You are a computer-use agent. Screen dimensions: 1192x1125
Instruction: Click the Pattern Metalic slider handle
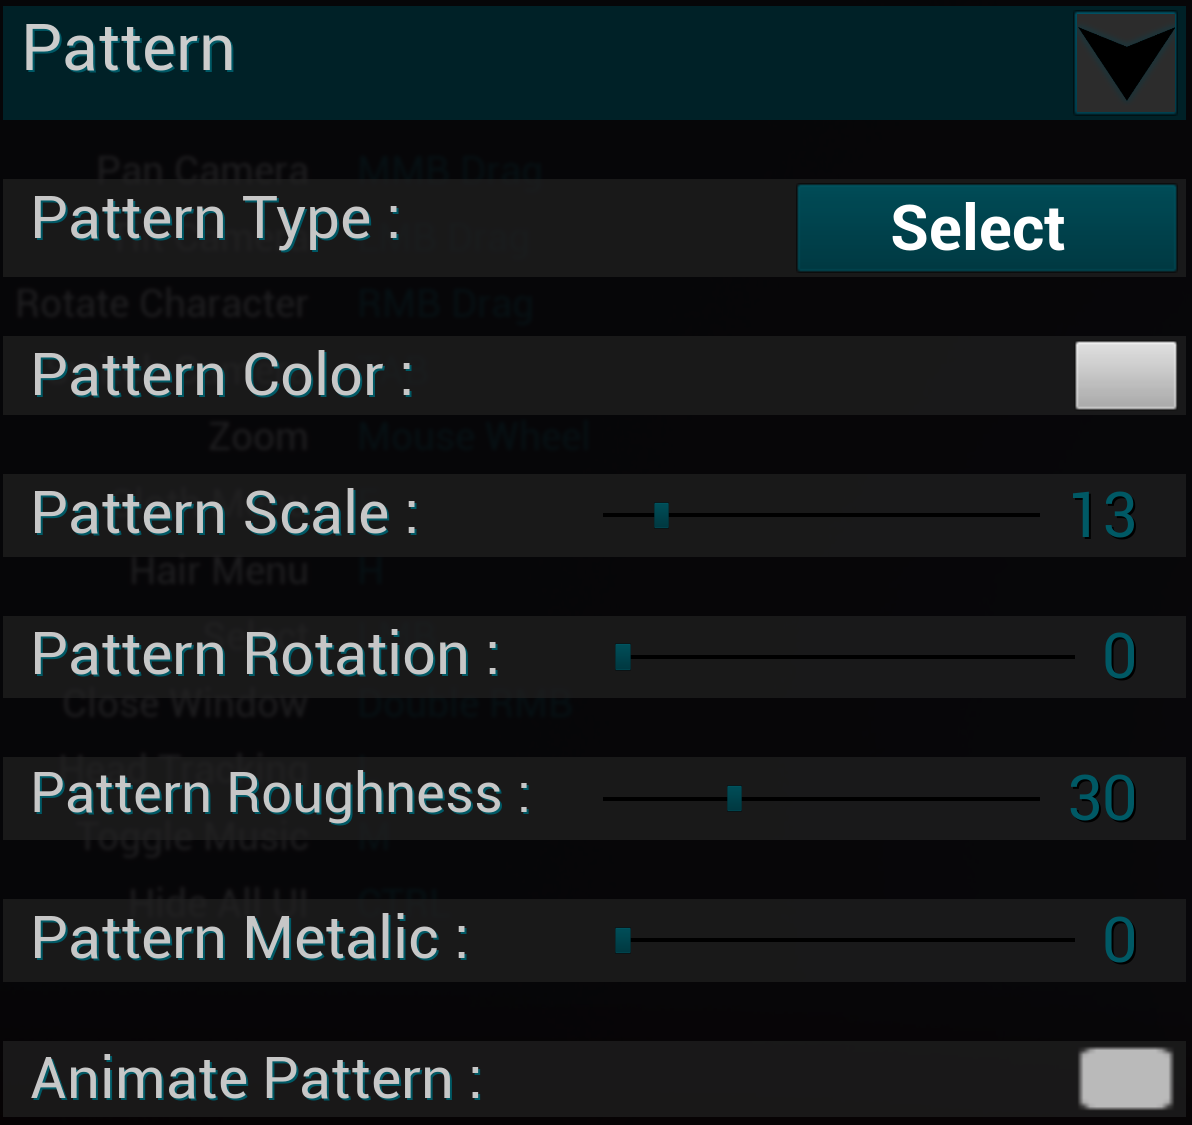click(623, 940)
